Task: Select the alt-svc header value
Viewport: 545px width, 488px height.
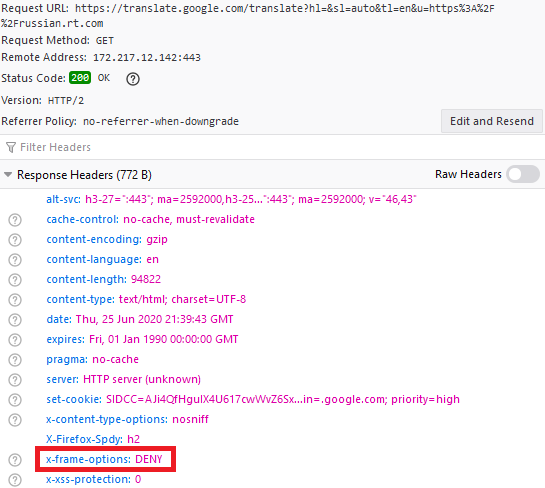Action: pyautogui.click(x=251, y=199)
